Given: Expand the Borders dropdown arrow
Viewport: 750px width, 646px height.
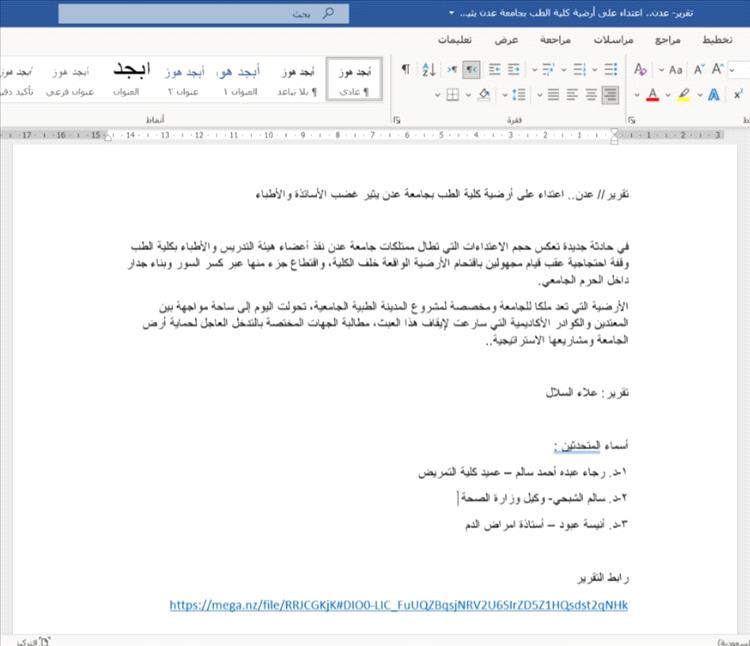Looking at the screenshot, I should coord(437,95).
